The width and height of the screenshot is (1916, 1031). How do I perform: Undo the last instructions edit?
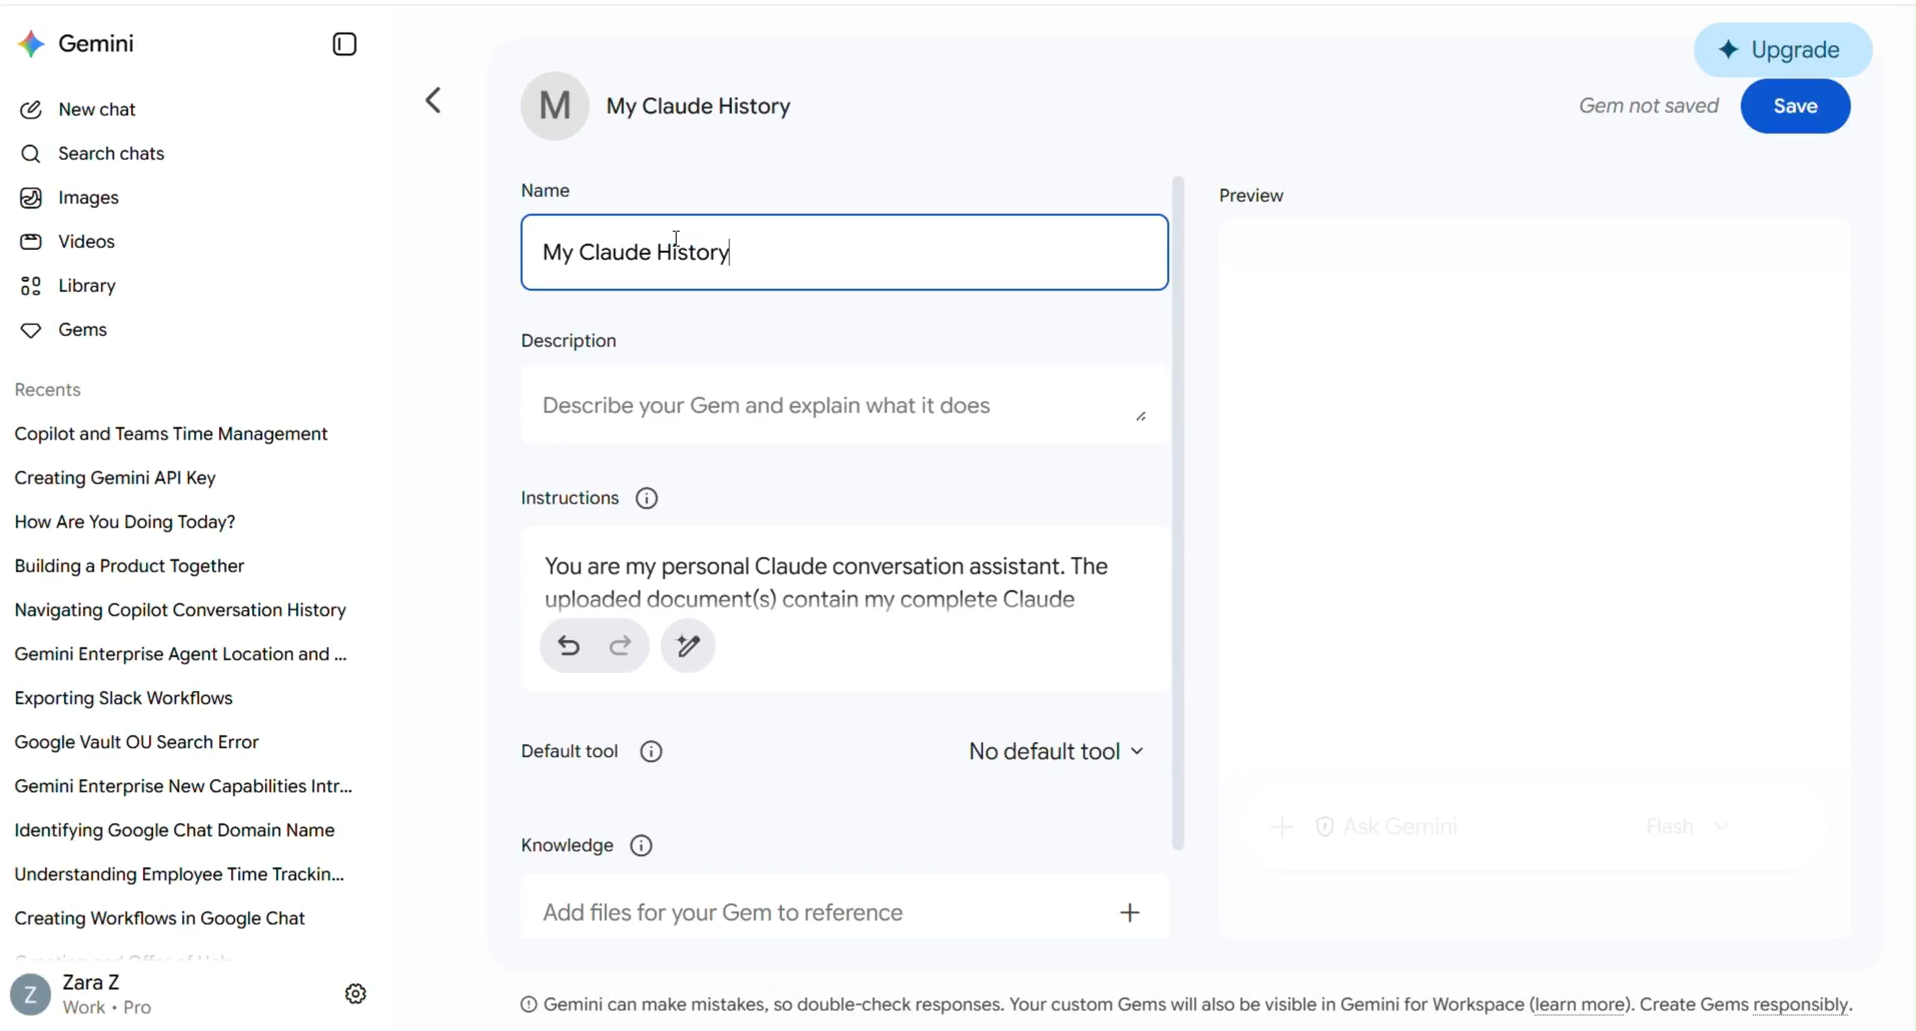569,646
